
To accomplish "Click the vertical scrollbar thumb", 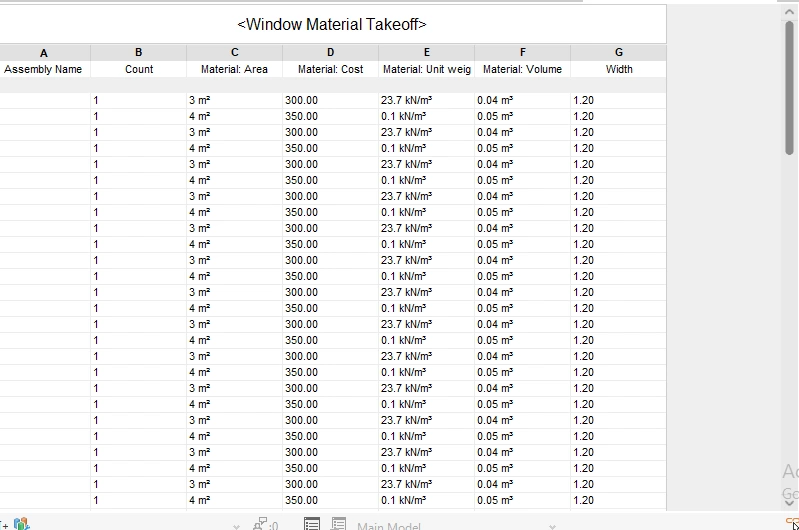I will [789, 88].
